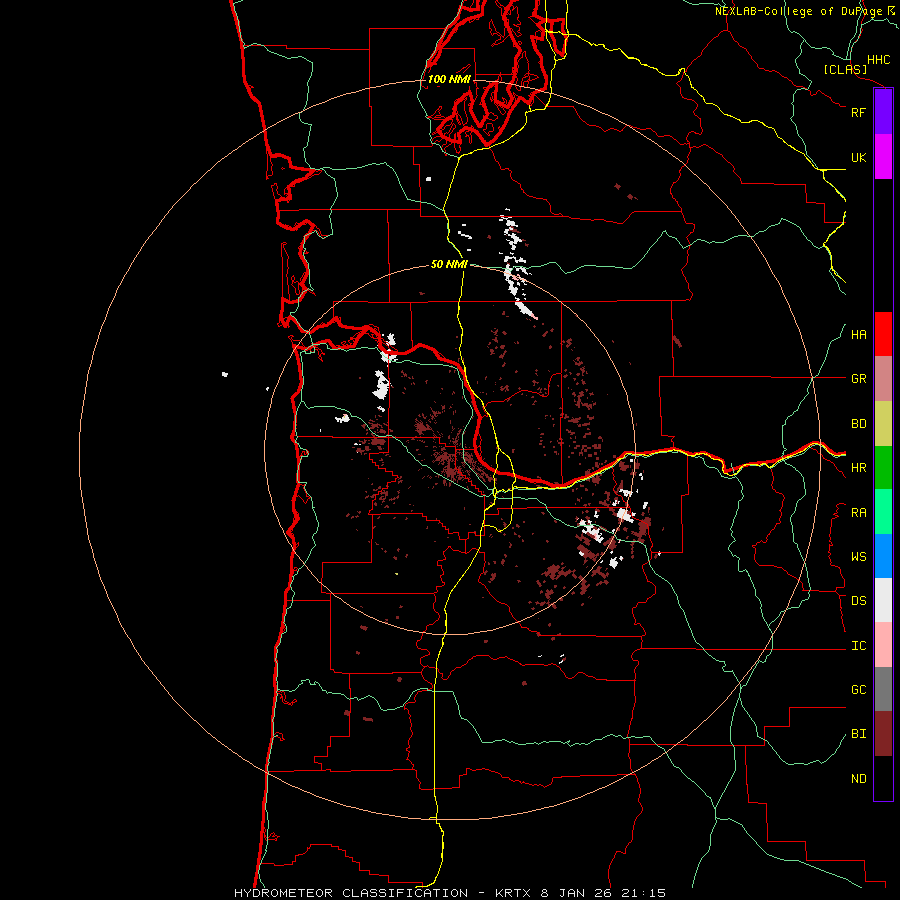Click the 100 NMI range ring label
This screenshot has height=900, width=900.
point(449,79)
